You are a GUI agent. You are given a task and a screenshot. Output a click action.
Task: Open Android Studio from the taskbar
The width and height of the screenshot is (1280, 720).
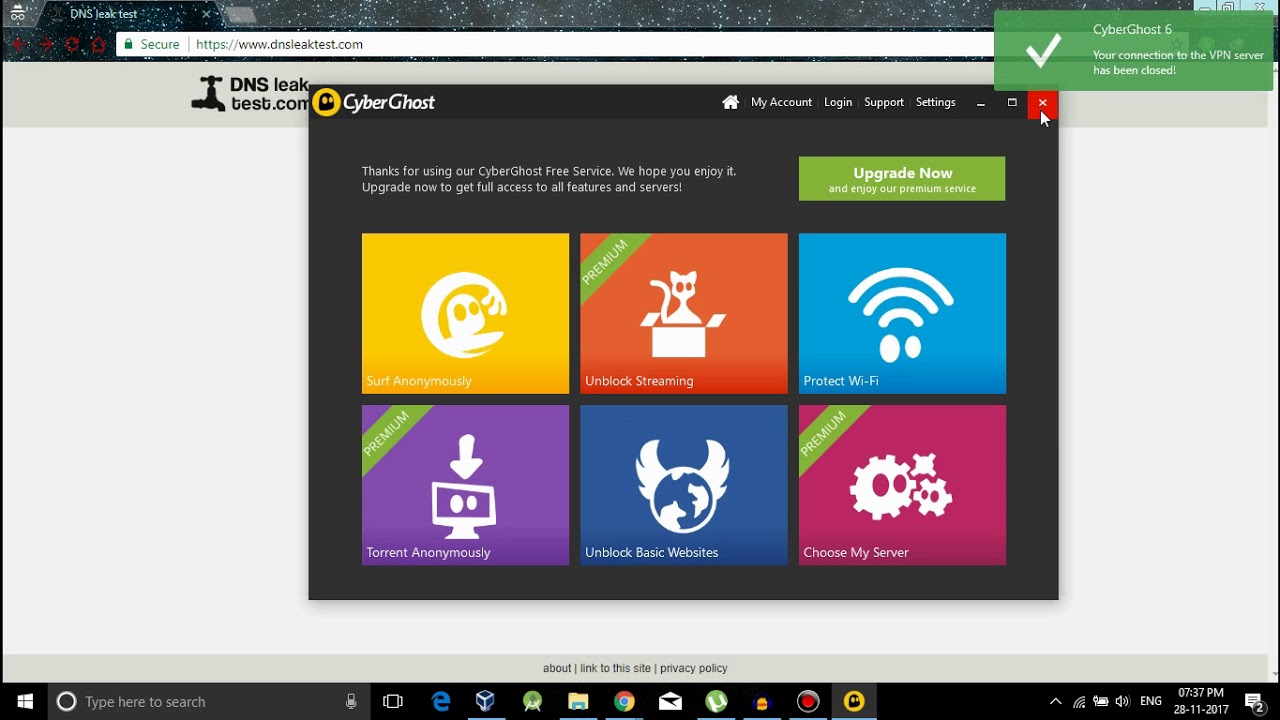[532, 702]
